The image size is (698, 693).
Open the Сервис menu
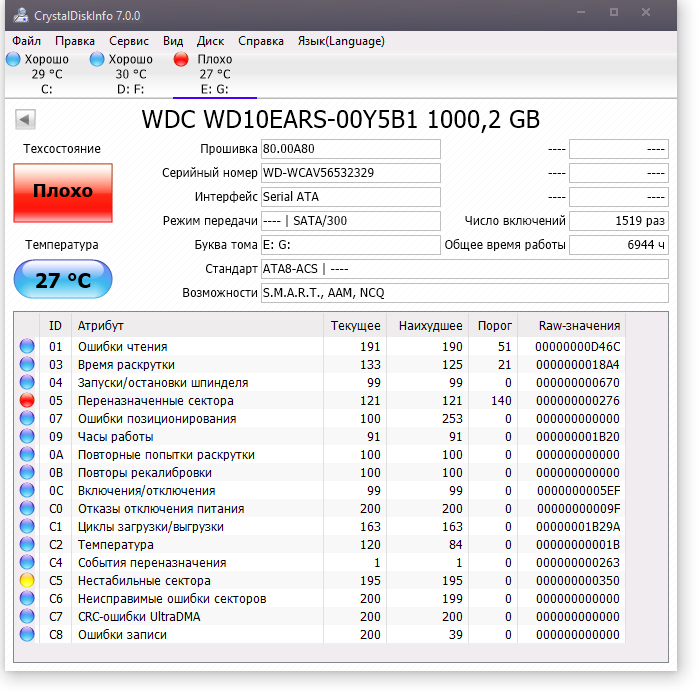click(129, 41)
